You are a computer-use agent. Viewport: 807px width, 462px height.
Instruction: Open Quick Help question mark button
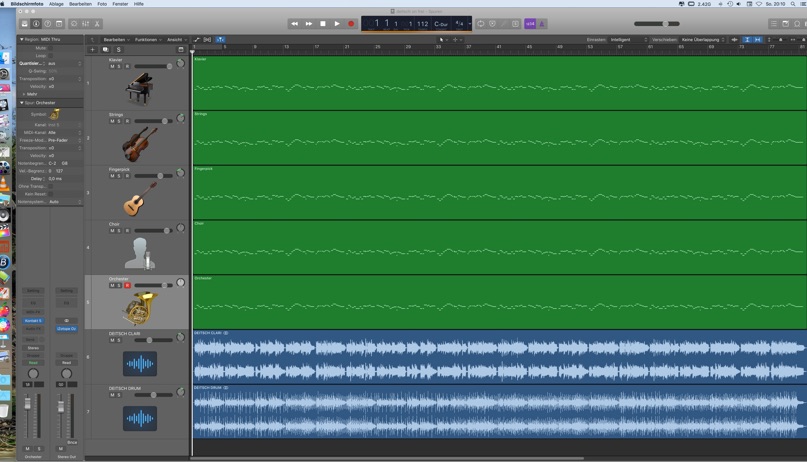[x=47, y=24]
